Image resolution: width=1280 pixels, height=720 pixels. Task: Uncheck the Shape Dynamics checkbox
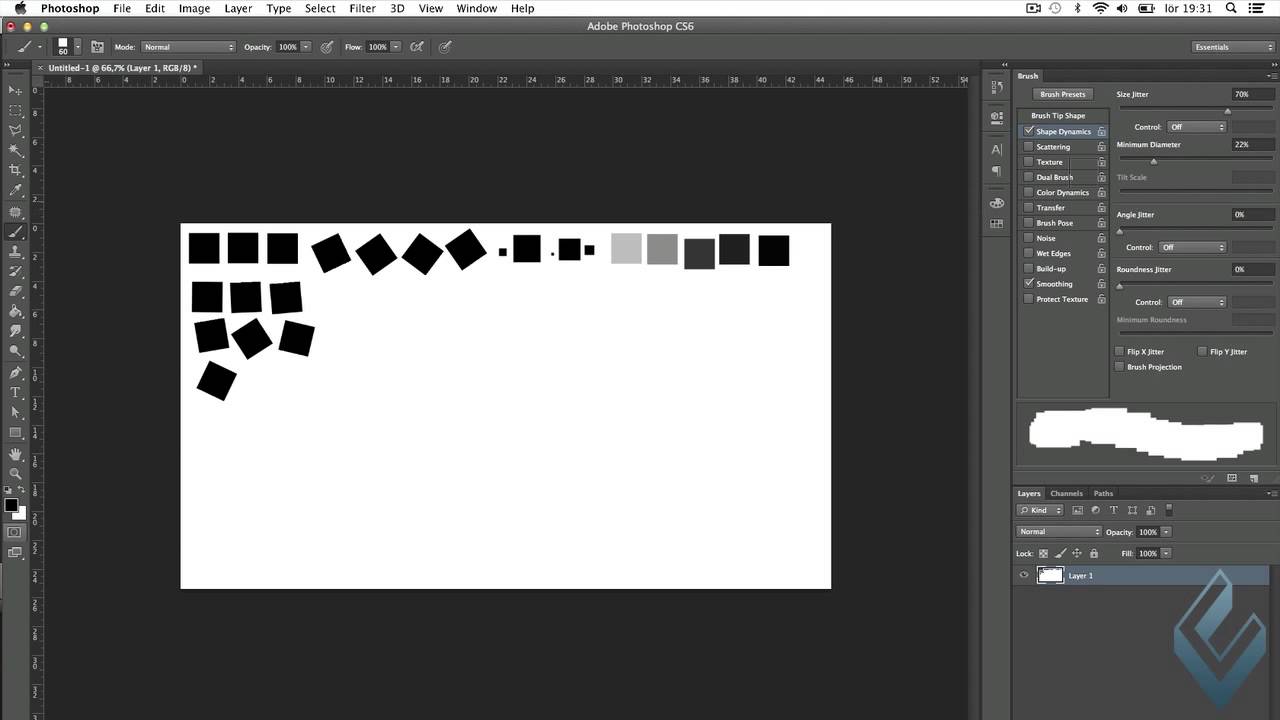click(1028, 131)
